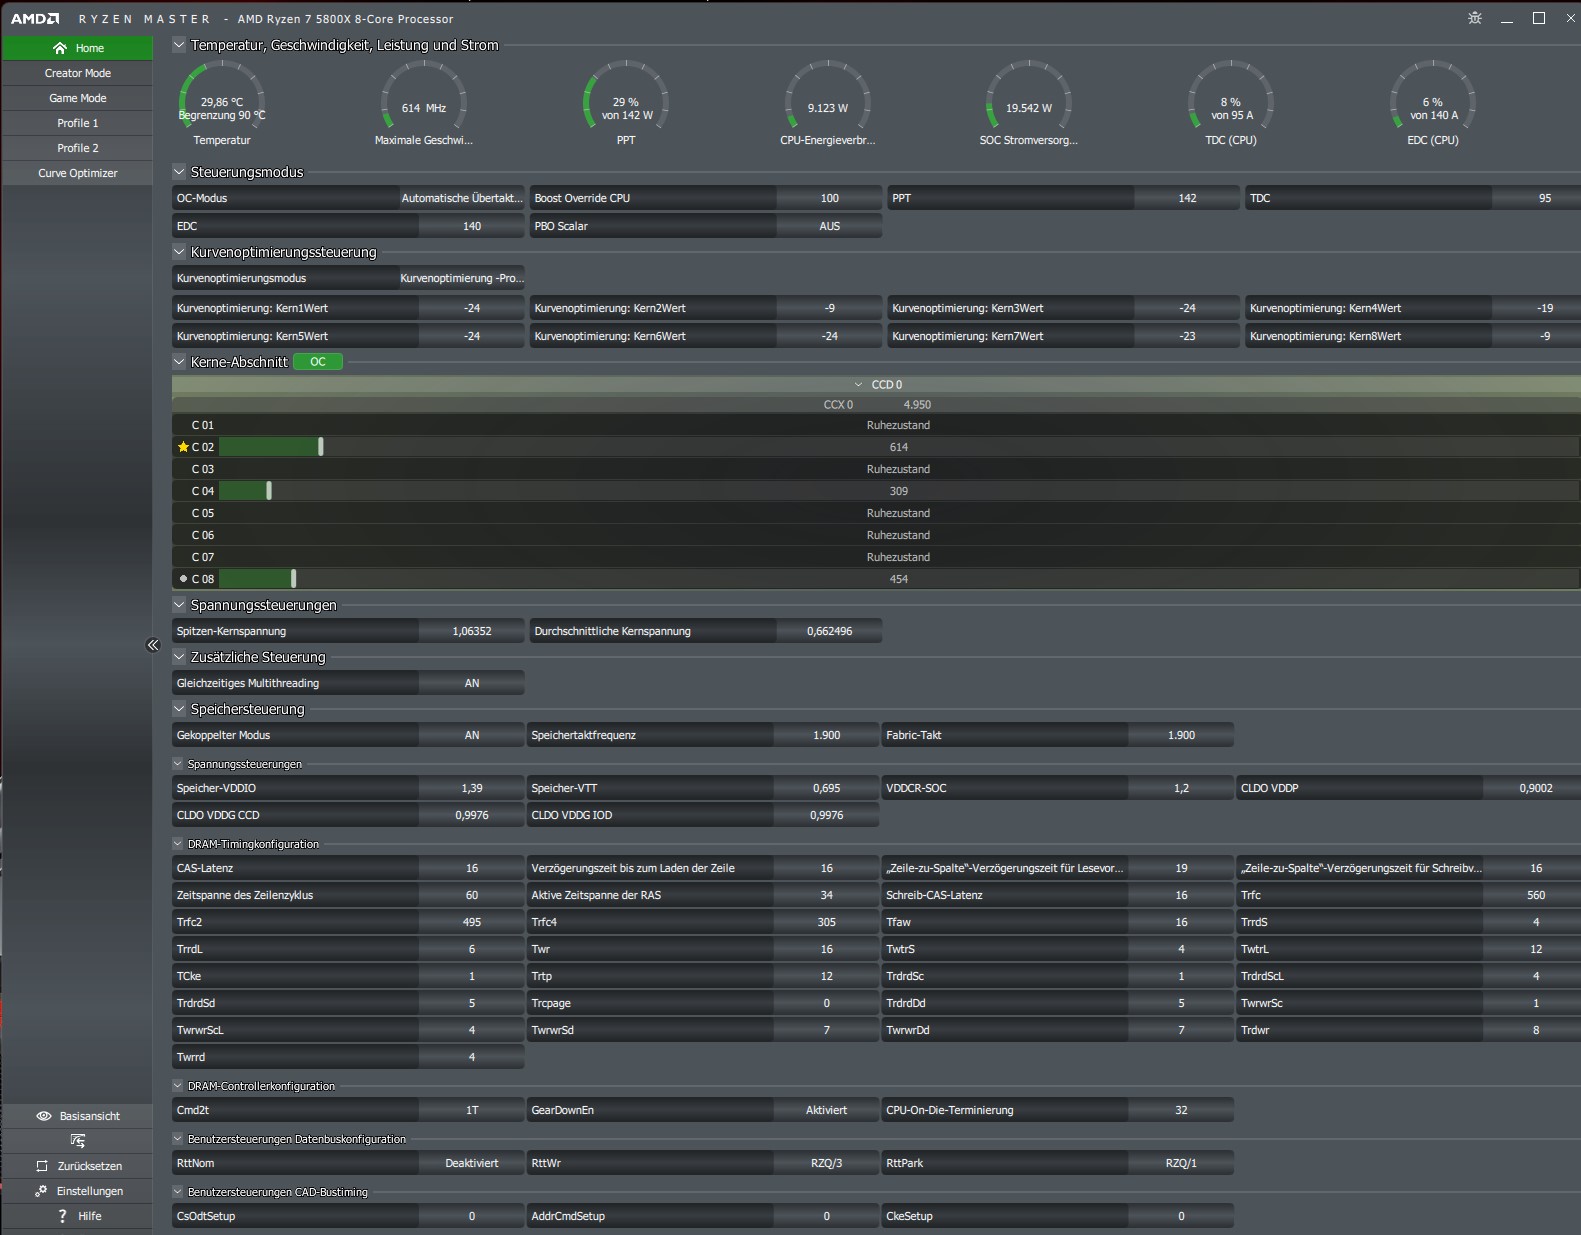Open the OC-Modus value dropdown
Screen dimensions: 1581x1235
[x=462, y=199]
